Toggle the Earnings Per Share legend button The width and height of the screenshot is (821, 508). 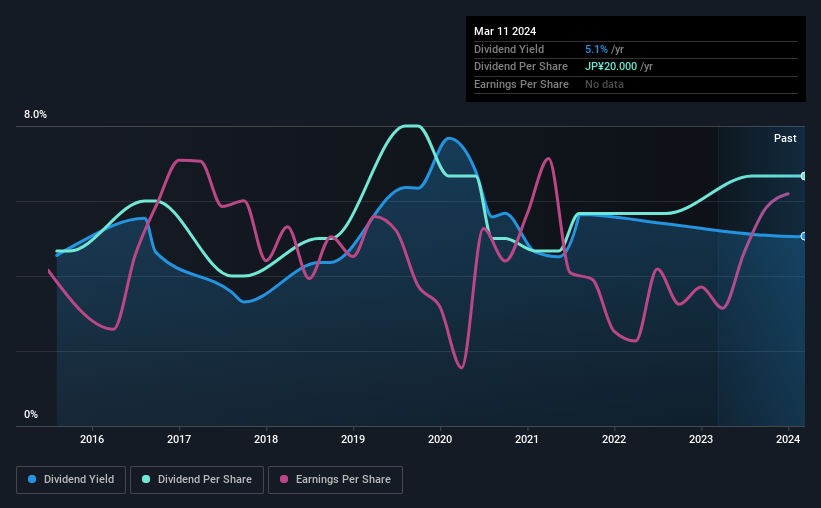(x=335, y=480)
